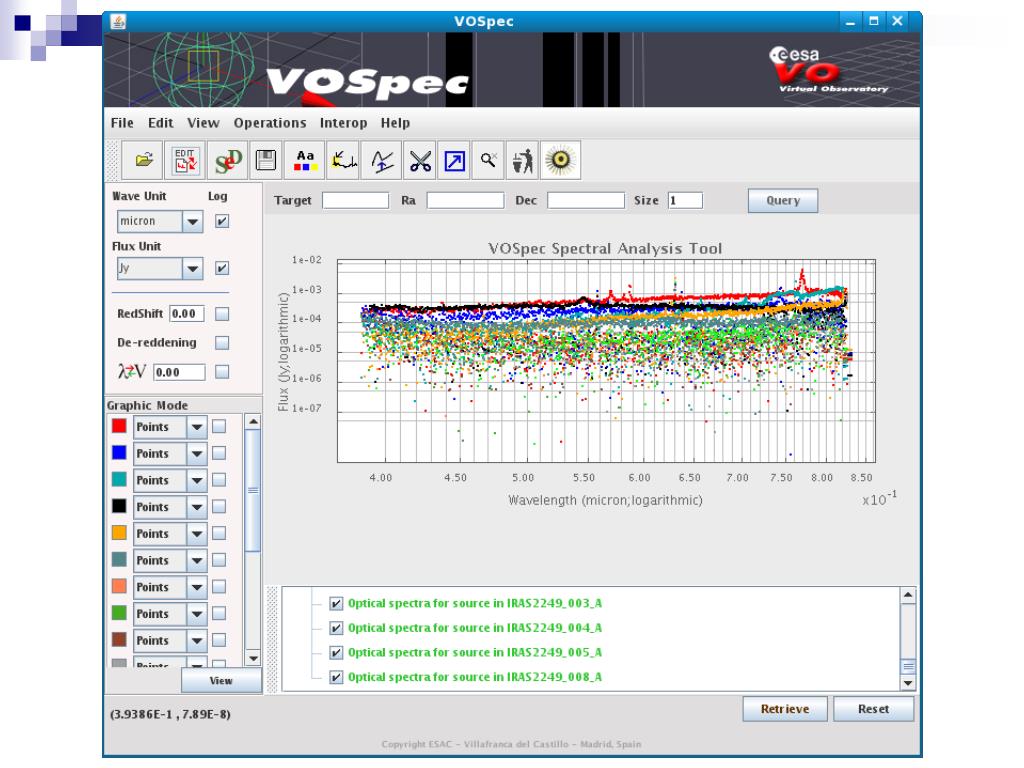Click the black color swatch
1024x768 pixels.
pos(119,506)
